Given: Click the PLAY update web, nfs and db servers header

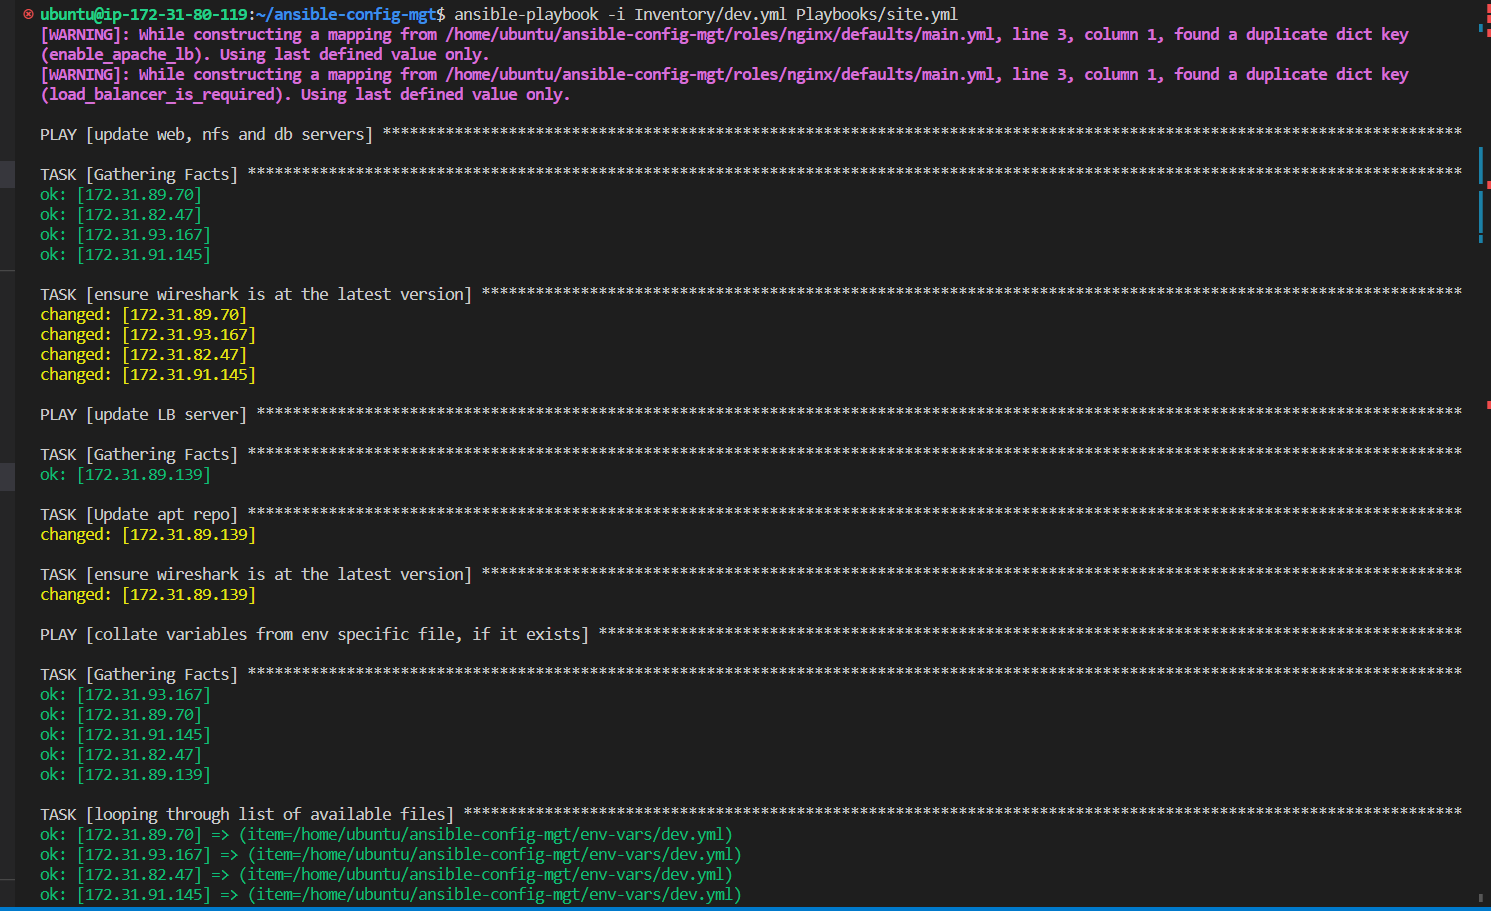Looking at the screenshot, I should (205, 133).
